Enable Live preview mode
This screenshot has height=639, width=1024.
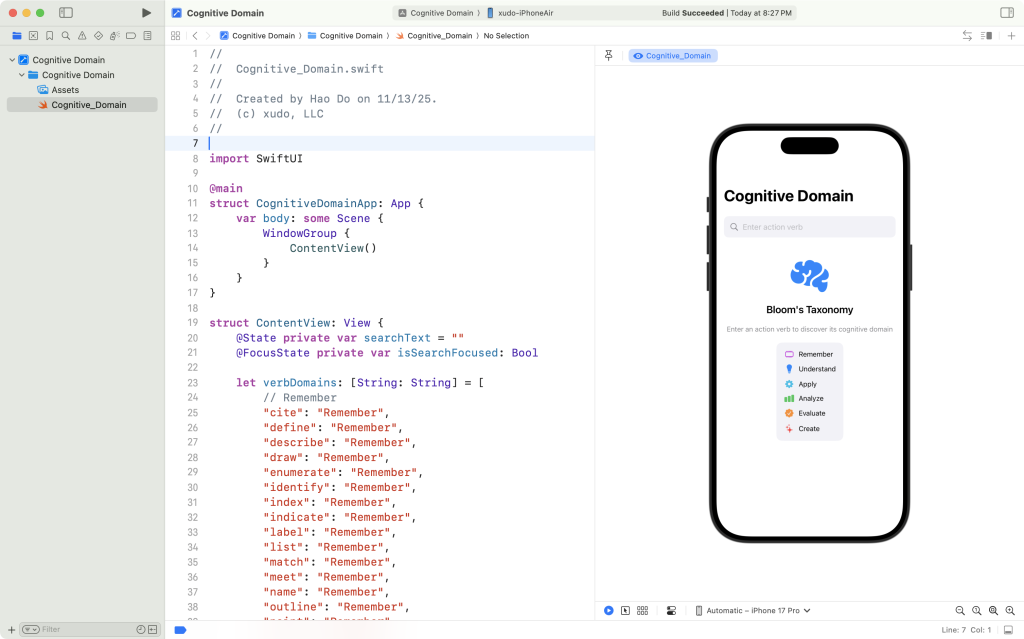(609, 610)
